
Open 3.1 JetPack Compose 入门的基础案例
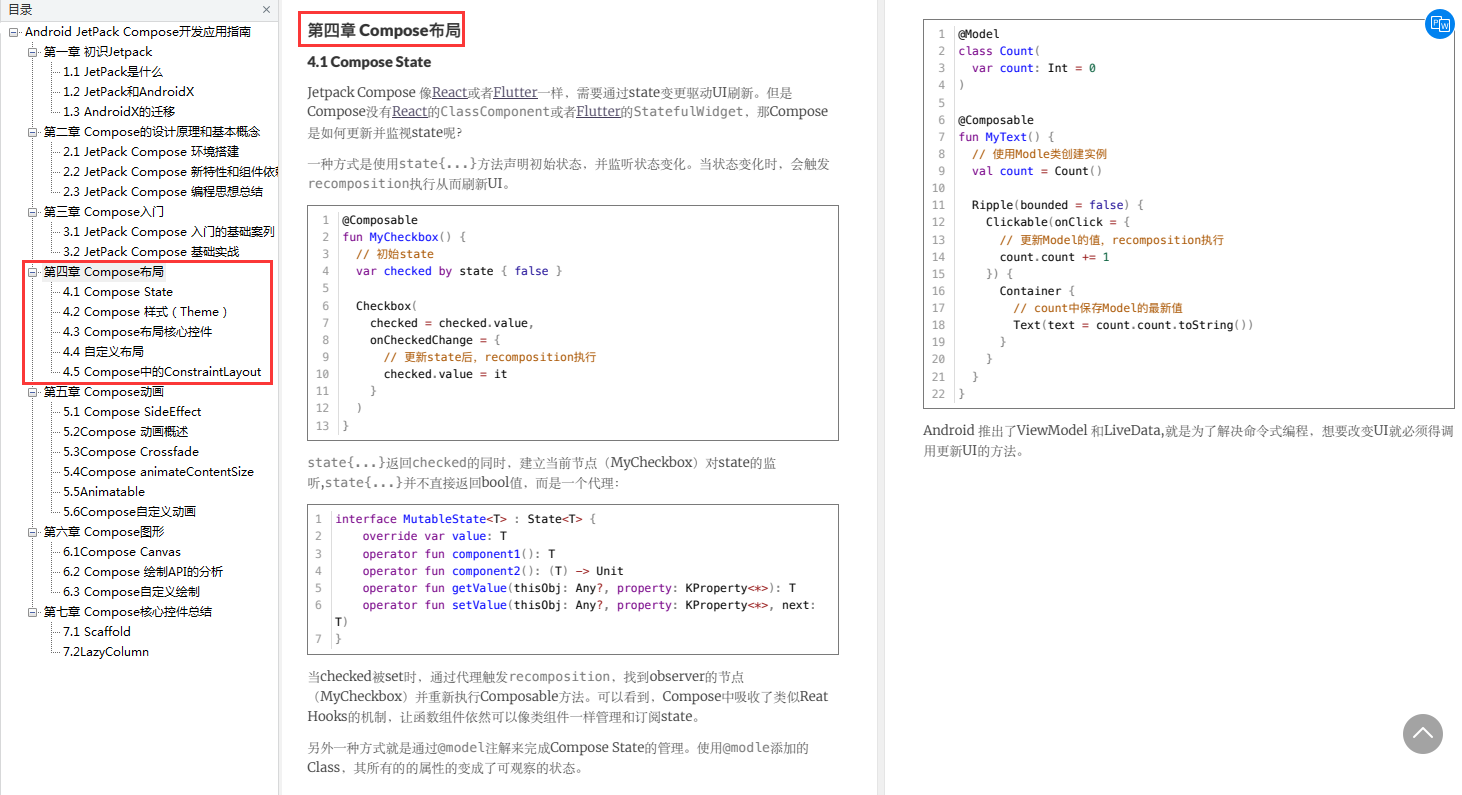(x=168, y=232)
